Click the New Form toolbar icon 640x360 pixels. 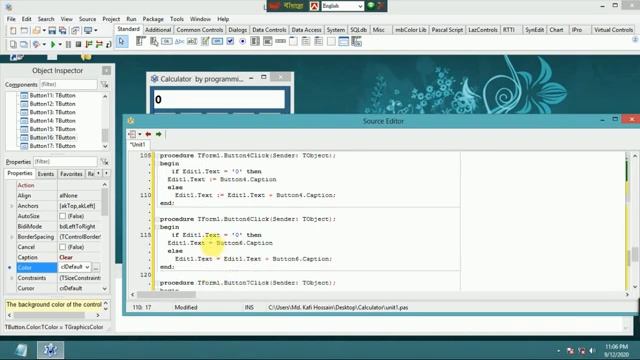(24, 31)
